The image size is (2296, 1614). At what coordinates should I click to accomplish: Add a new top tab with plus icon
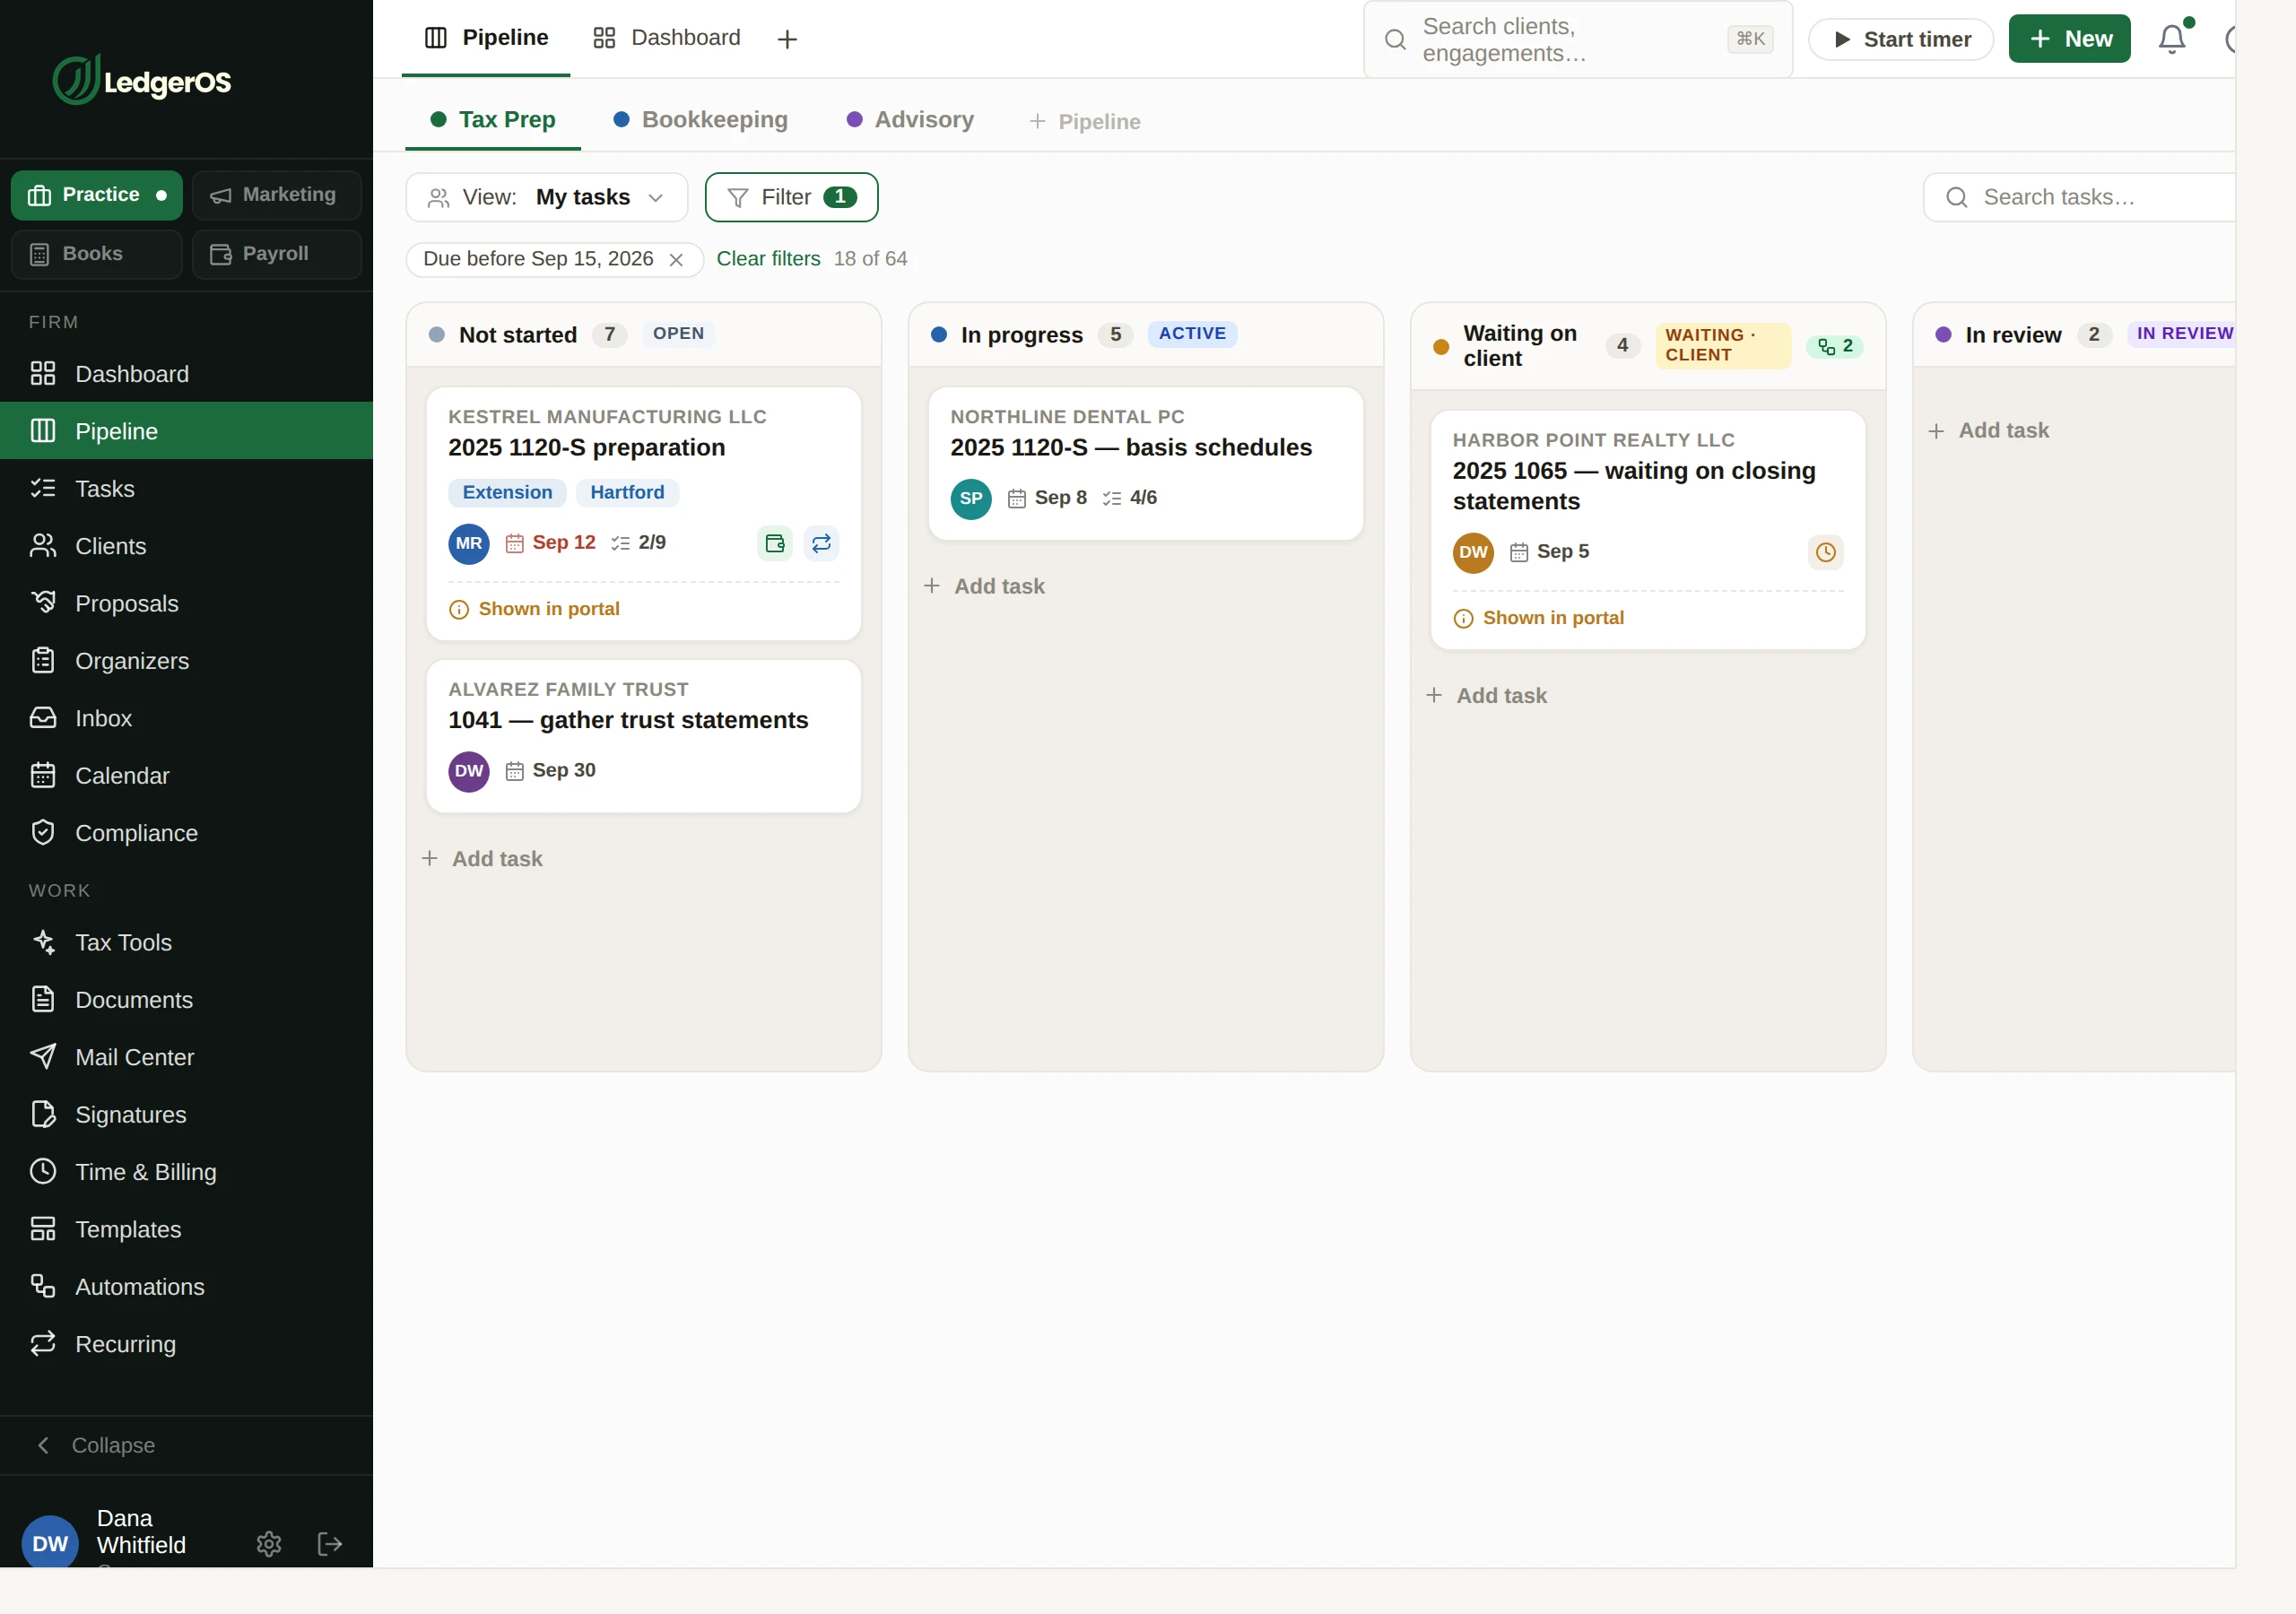click(x=787, y=39)
